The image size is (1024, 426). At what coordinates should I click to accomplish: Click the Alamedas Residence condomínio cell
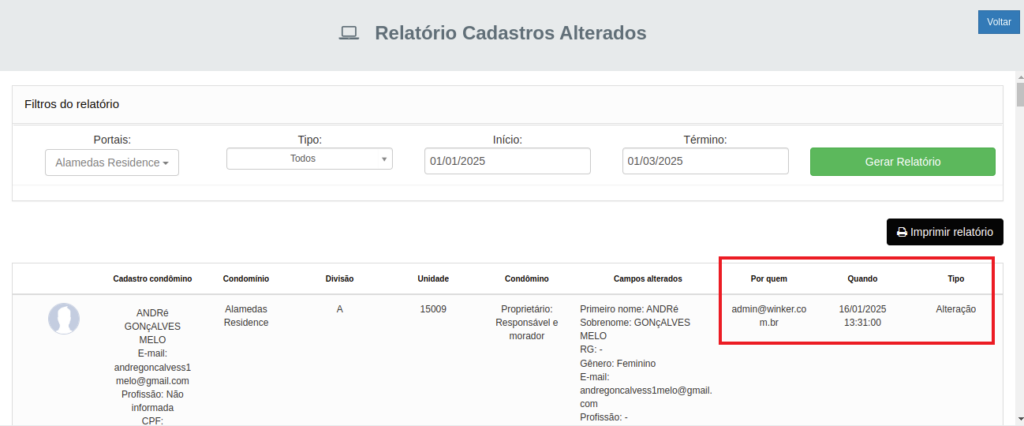point(246,316)
